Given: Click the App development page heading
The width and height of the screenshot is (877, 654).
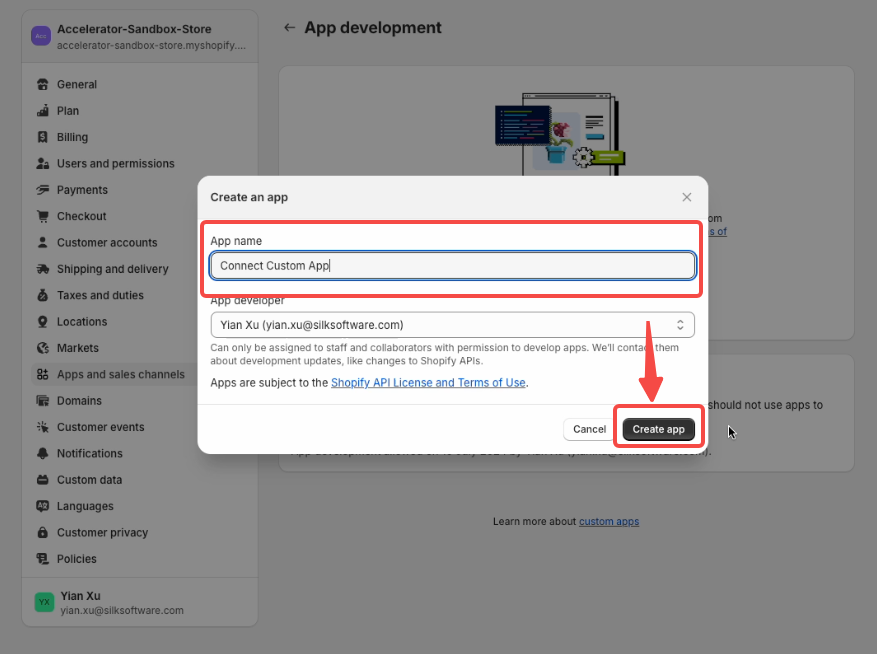Looking at the screenshot, I should pos(373,27).
